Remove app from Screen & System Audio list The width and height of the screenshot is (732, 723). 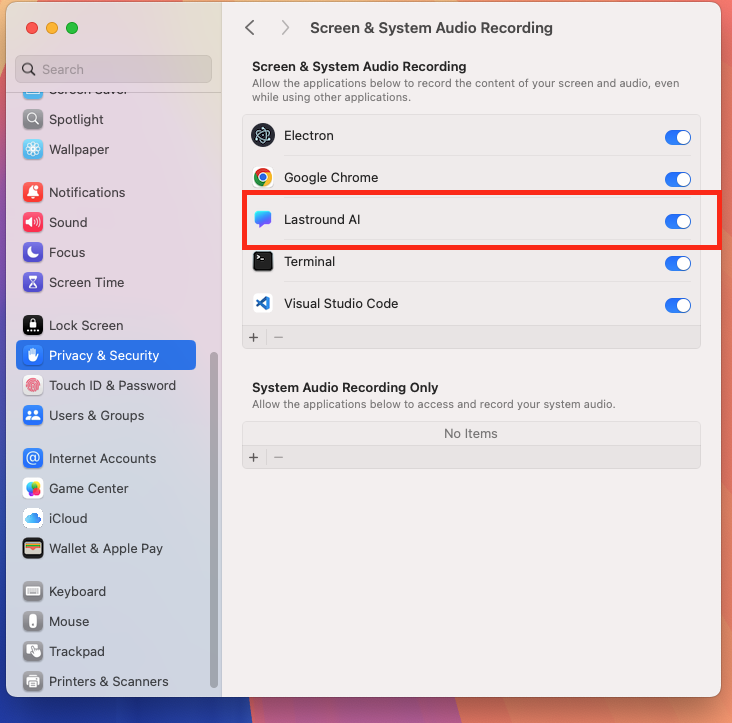click(x=279, y=337)
